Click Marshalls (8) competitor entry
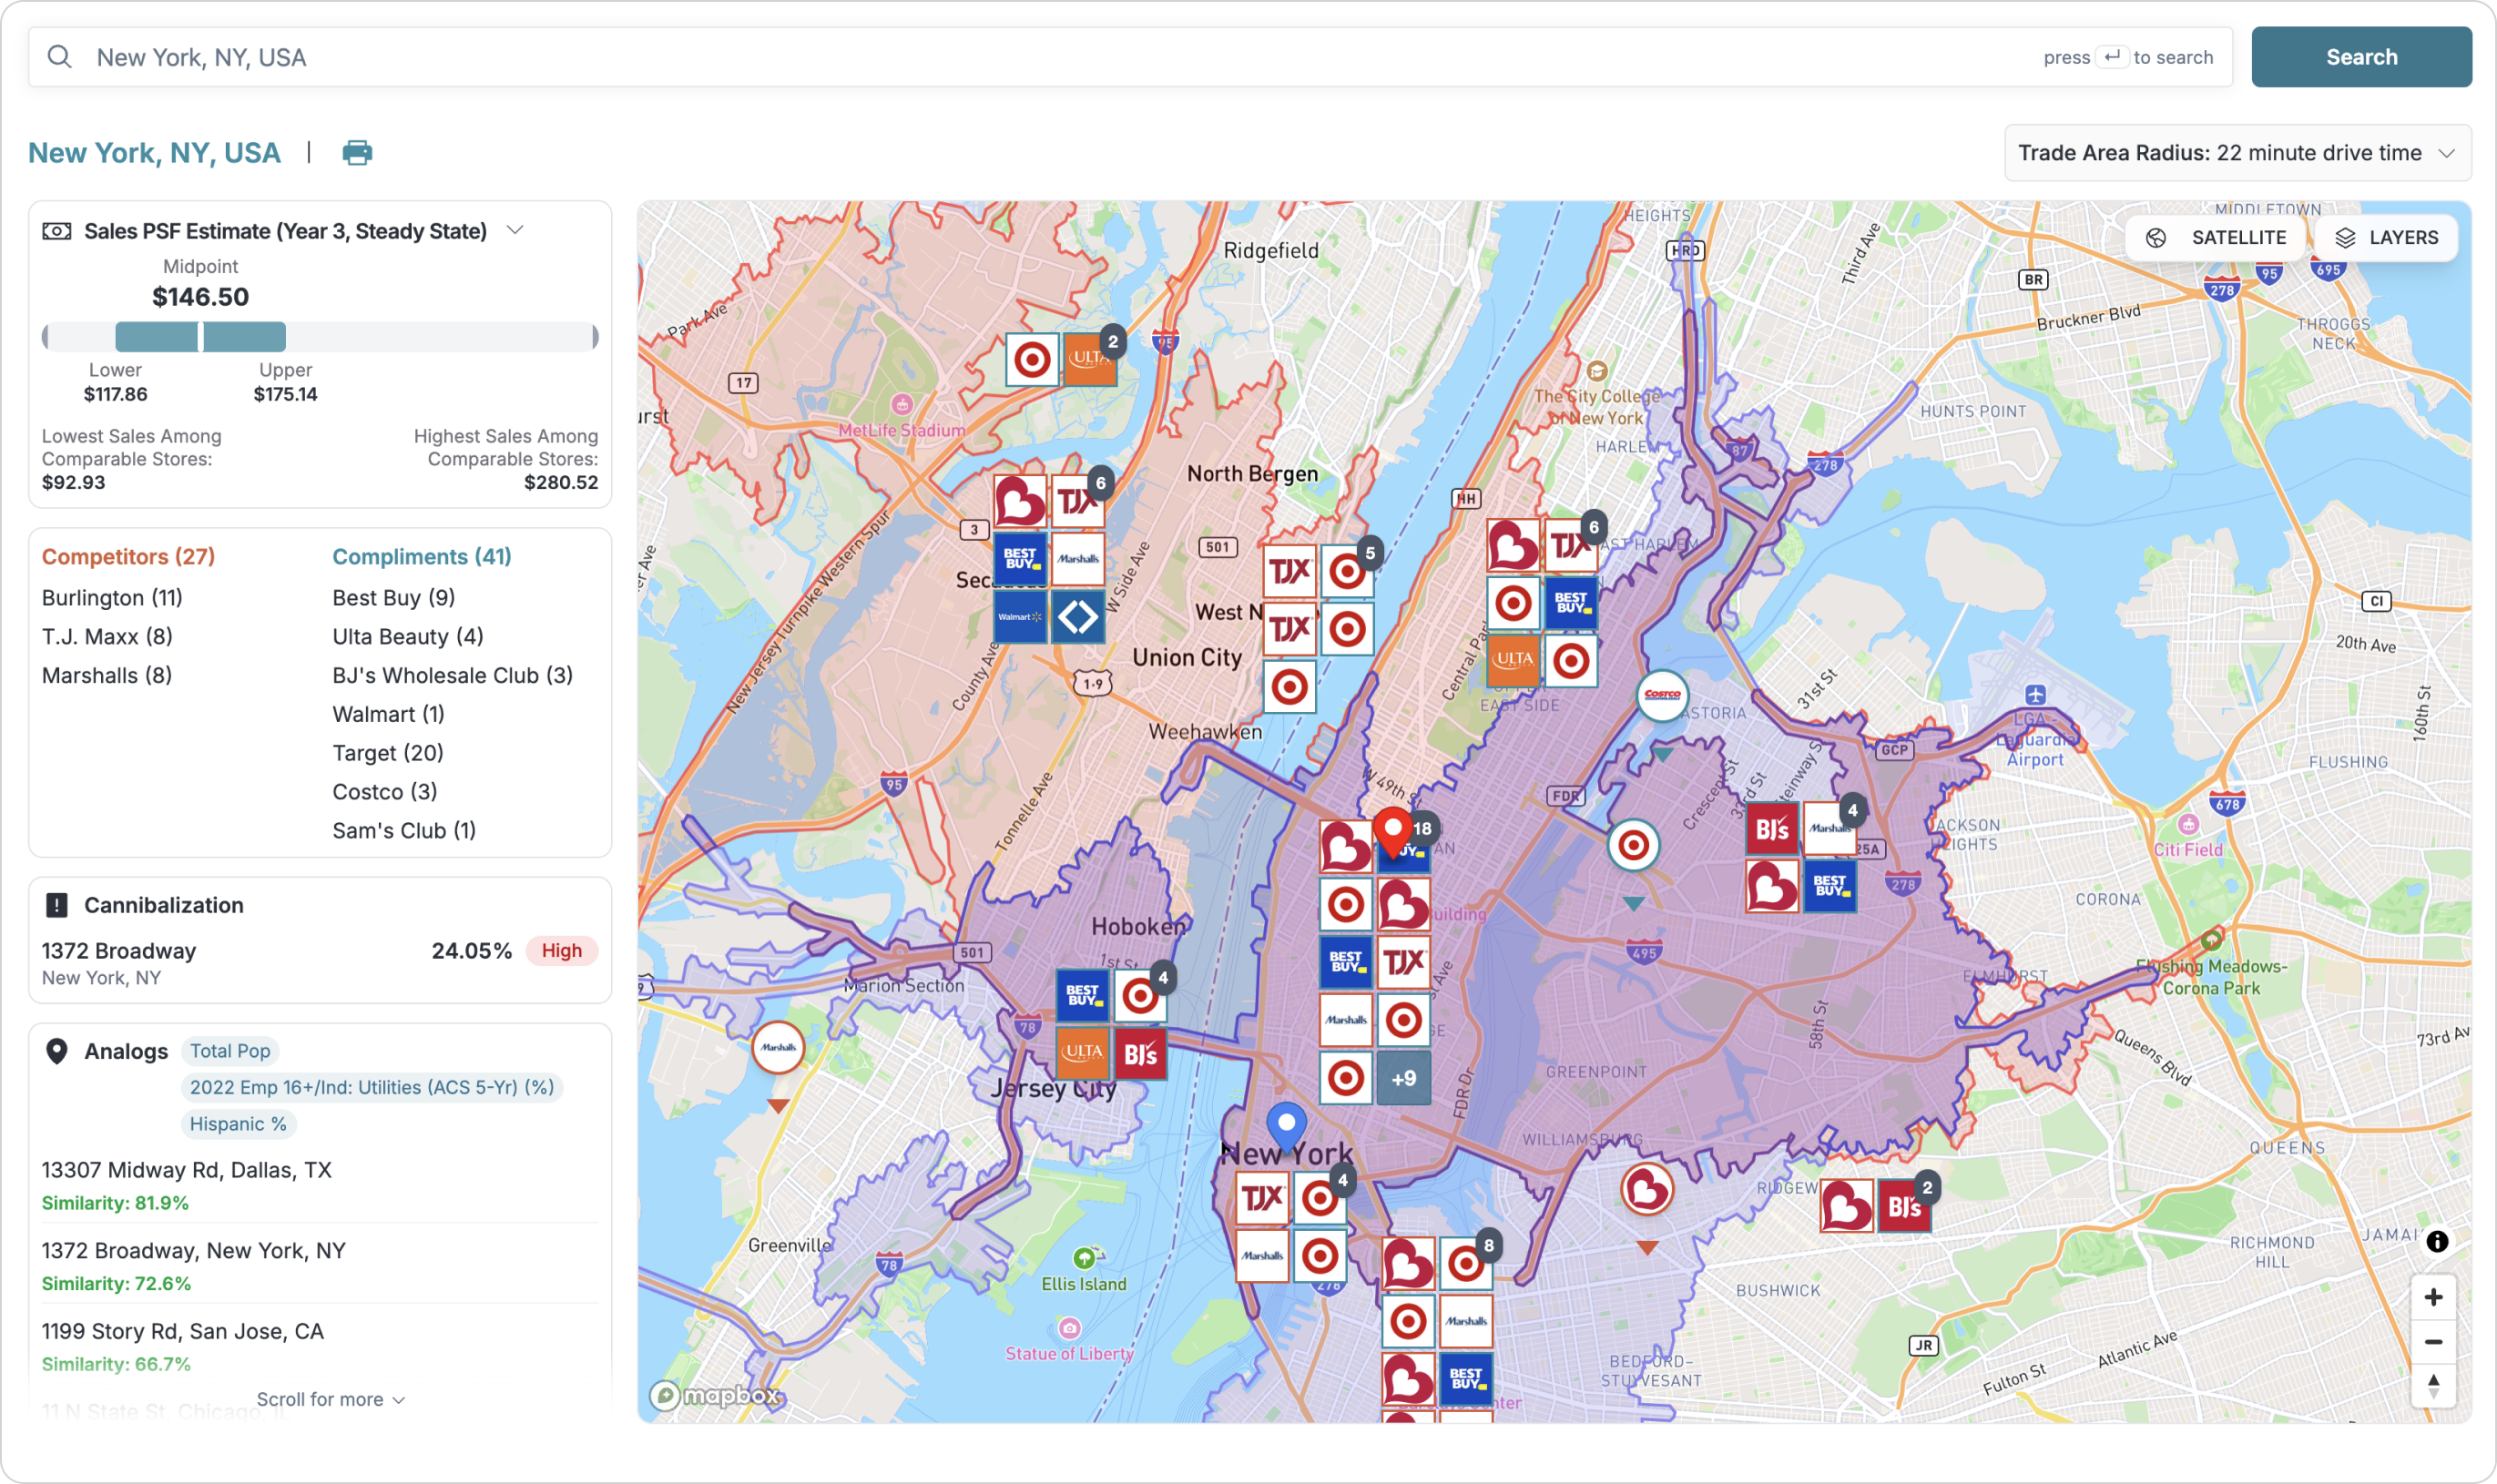Viewport: 2497px width, 1484px height. tap(107, 675)
